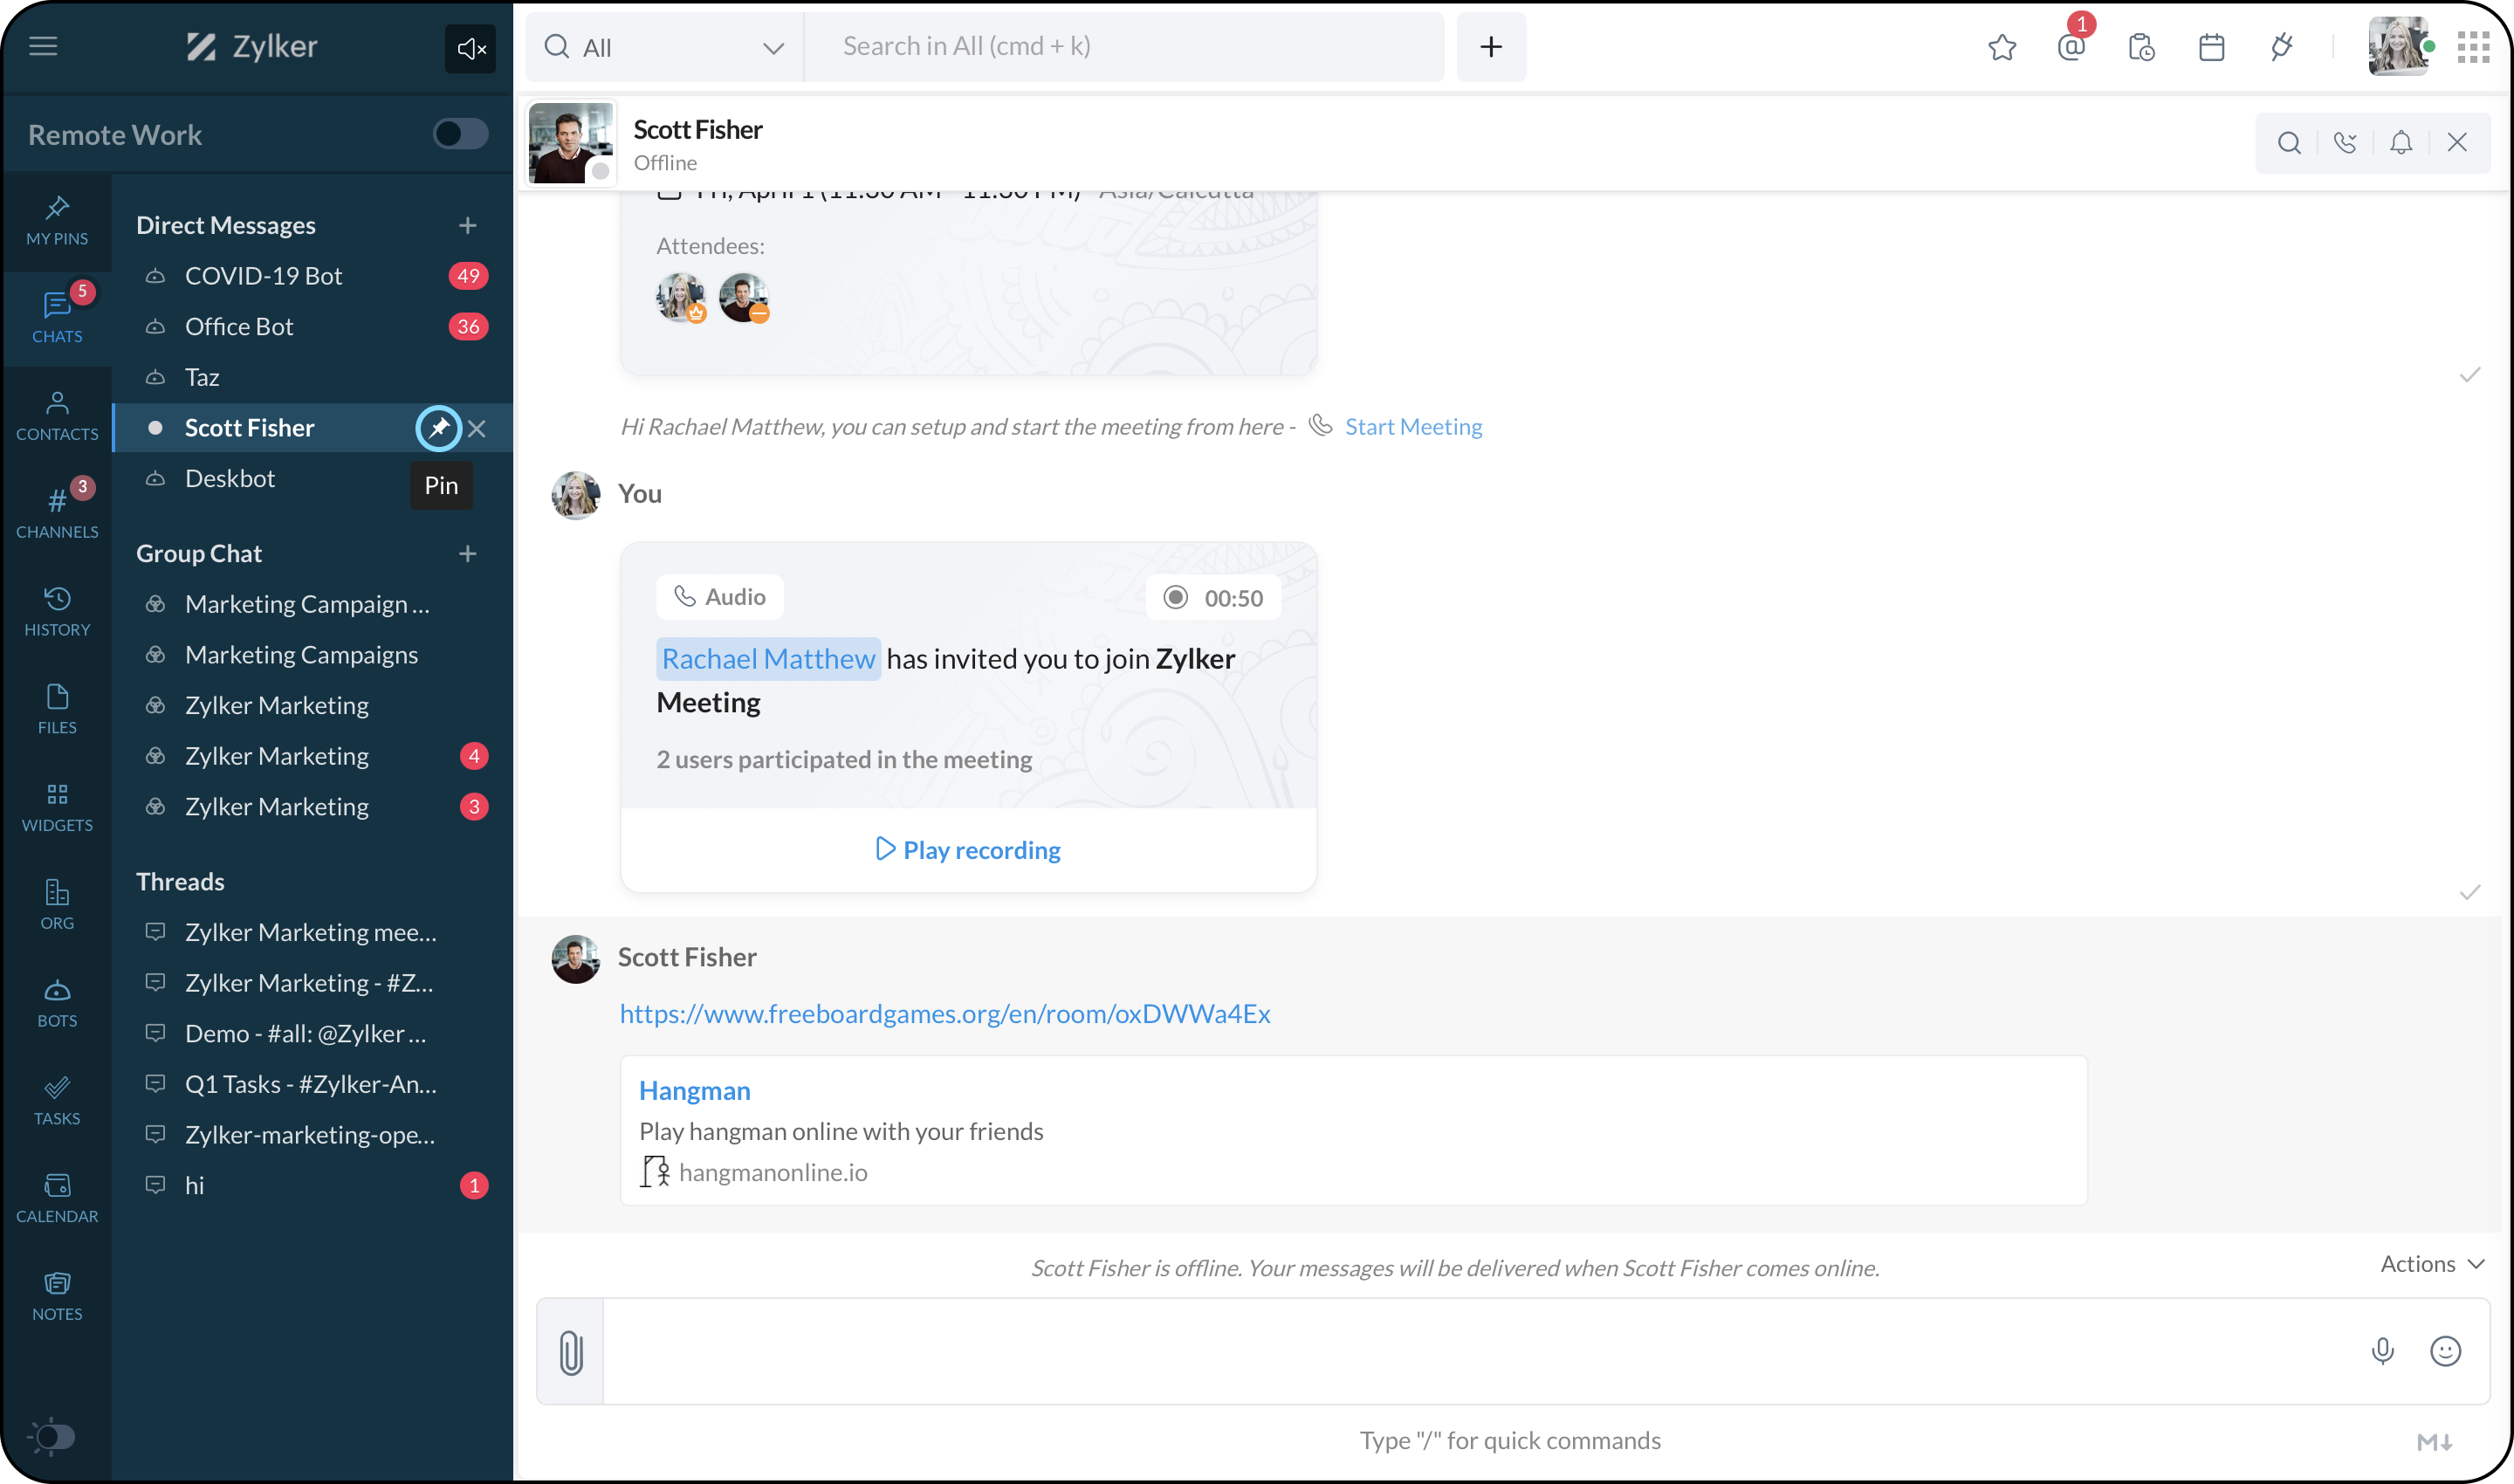
Task: Open the mentions @ icon
Action: (x=2071, y=47)
